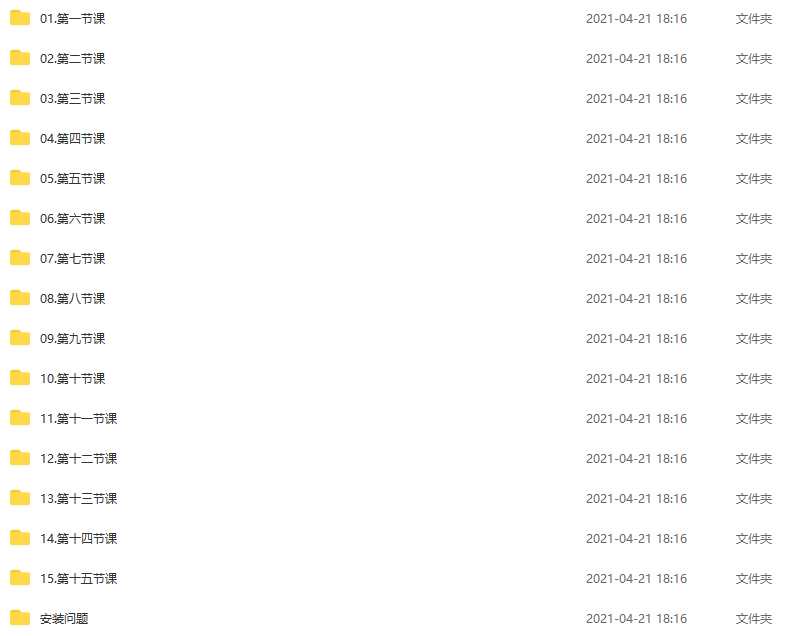Screen dimensions: 804x636
Task: Click folder icon beside 05.第五节课
Action: tap(20, 178)
